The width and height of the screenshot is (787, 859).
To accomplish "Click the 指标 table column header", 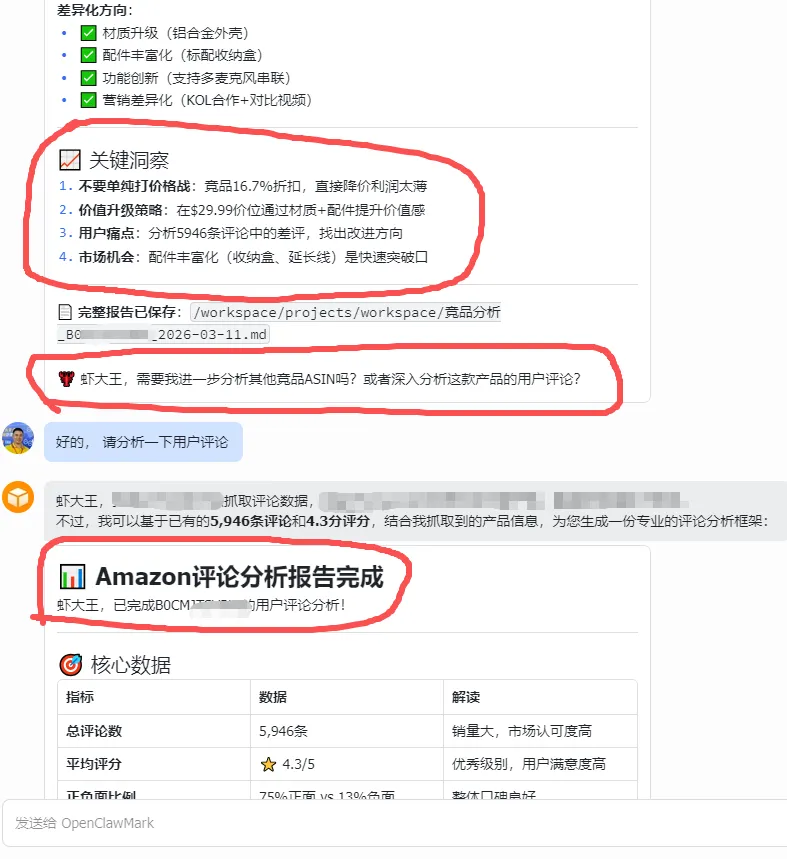I will click(80, 697).
